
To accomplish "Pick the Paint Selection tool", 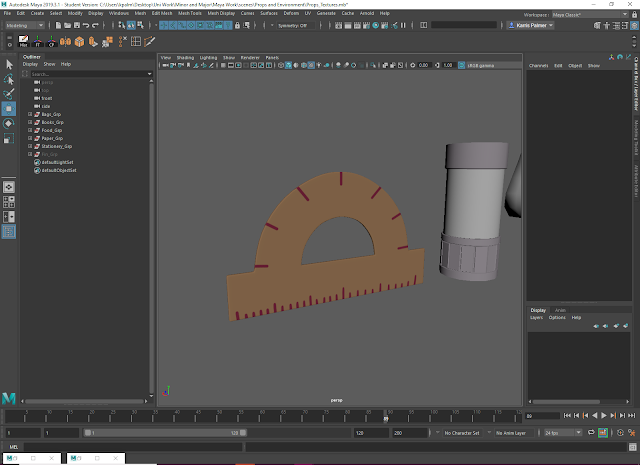I will pyautogui.click(x=9, y=93).
